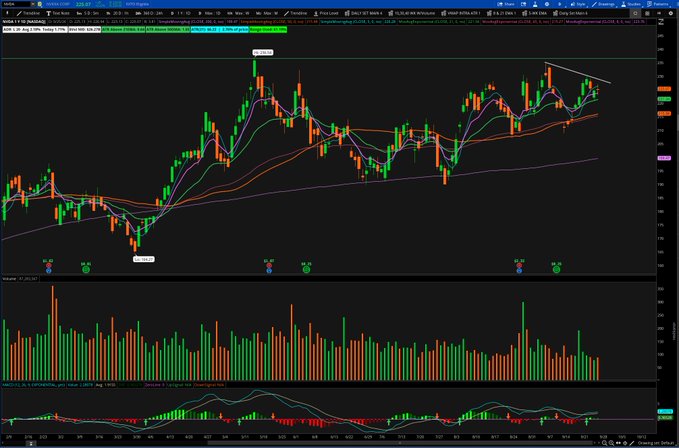
Task: Click the pencil icon left of Drawing set
Action: coord(632,443)
